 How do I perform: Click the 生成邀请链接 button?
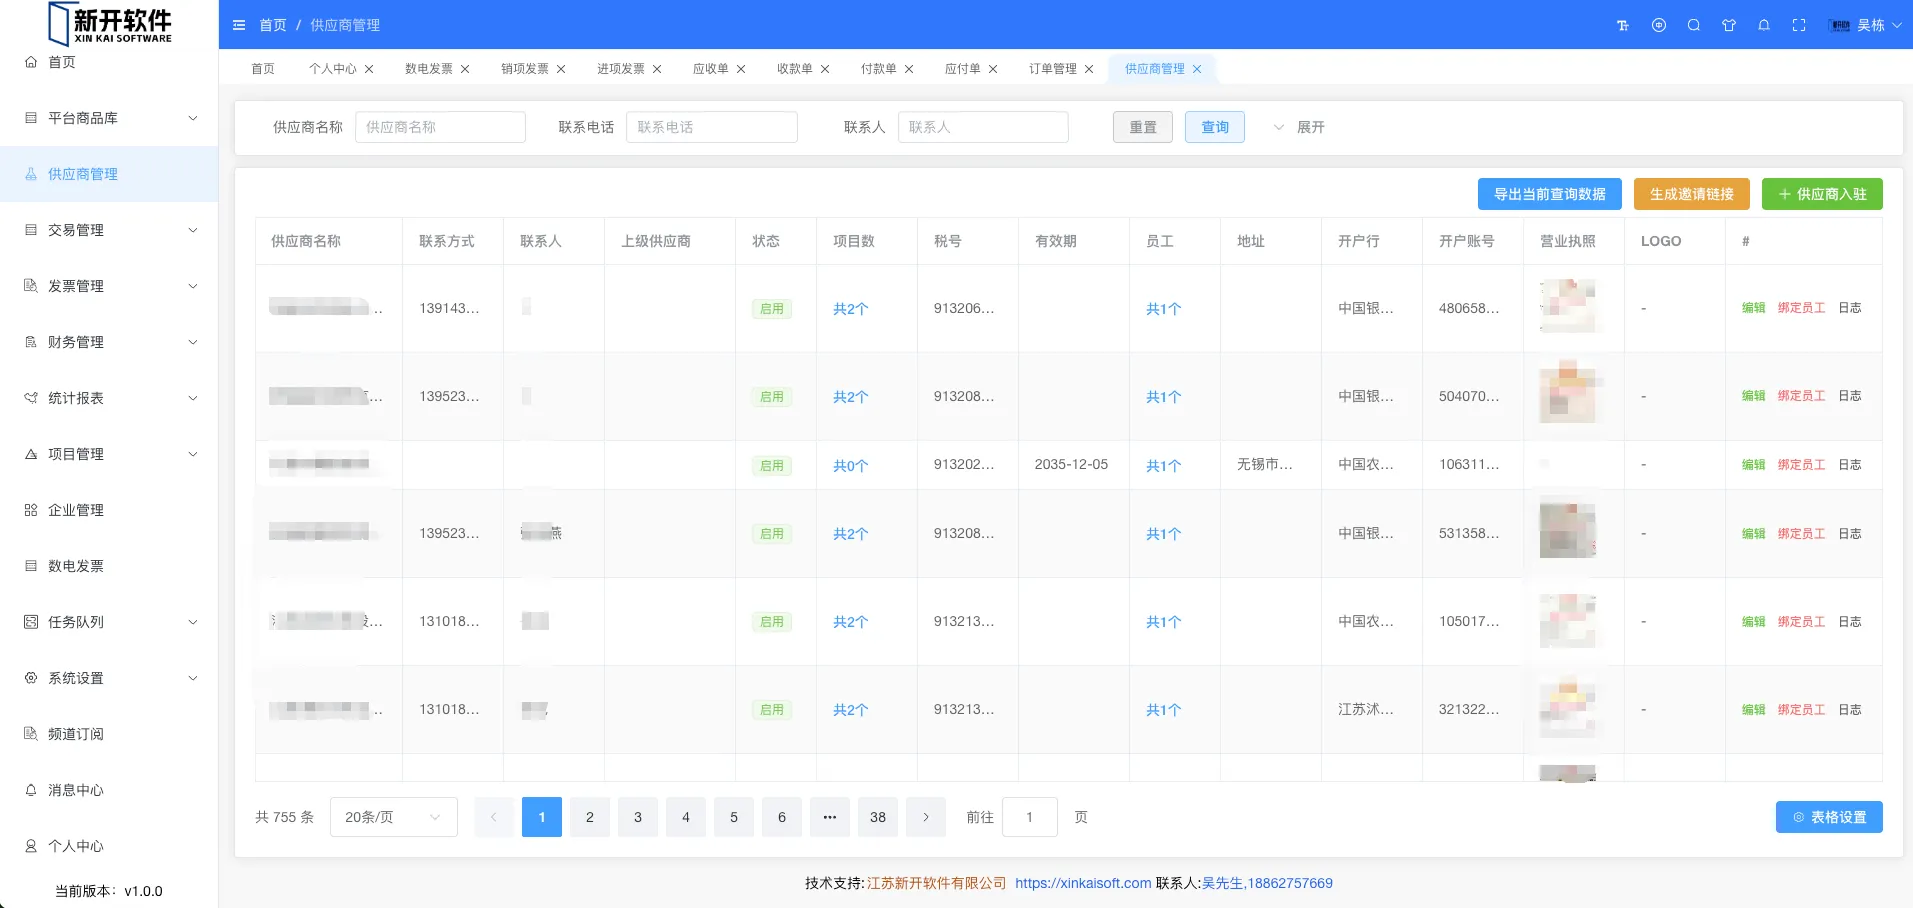click(x=1691, y=194)
